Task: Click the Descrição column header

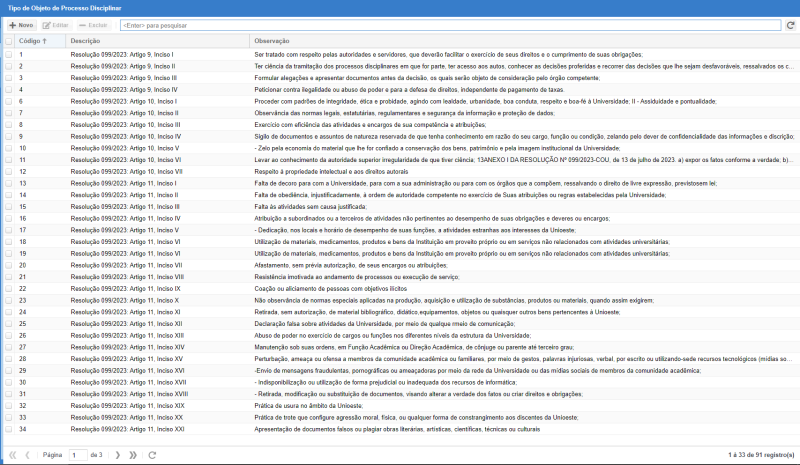Action: coord(85,40)
